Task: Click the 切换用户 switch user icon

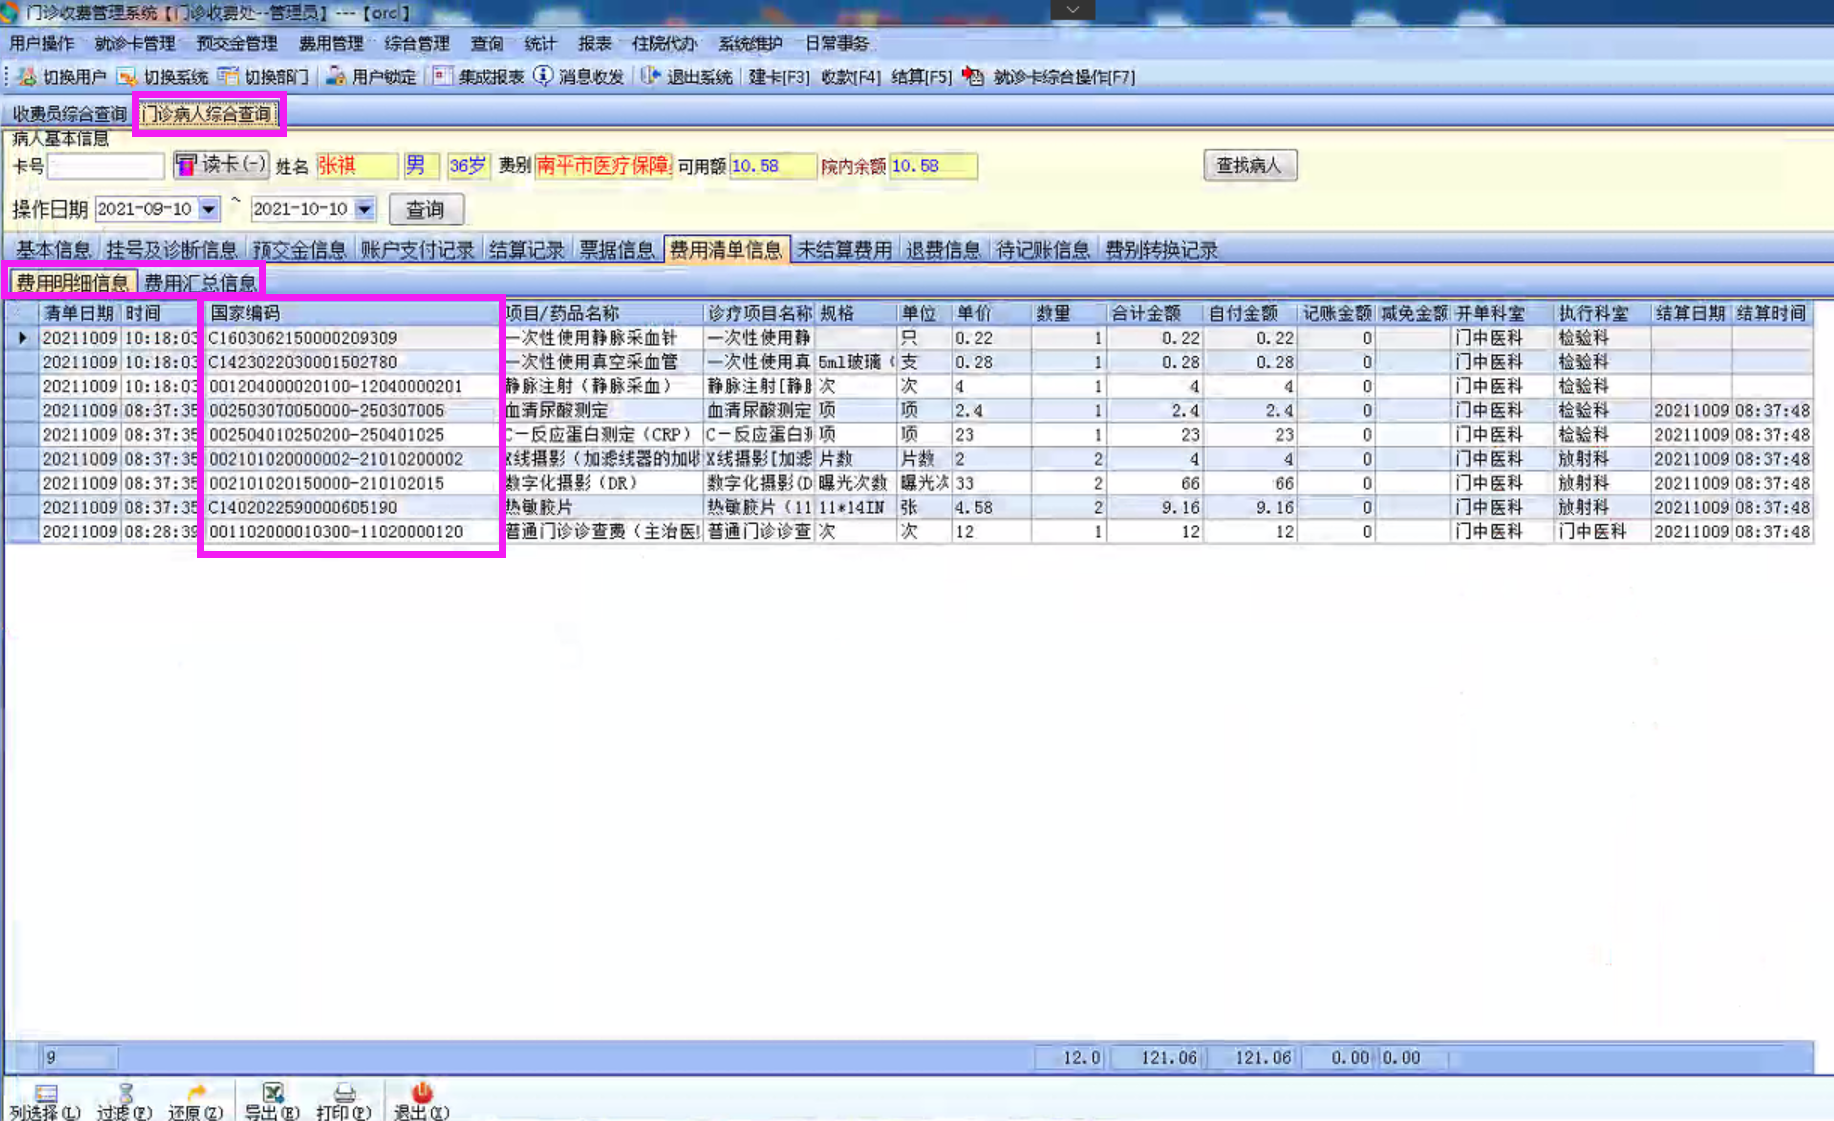Action: coord(26,76)
